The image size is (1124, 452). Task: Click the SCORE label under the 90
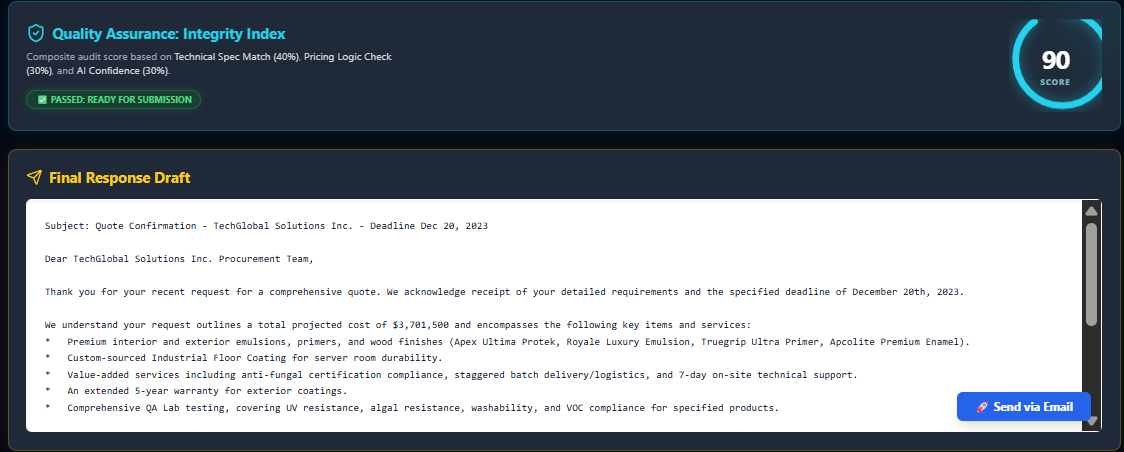(x=1055, y=82)
